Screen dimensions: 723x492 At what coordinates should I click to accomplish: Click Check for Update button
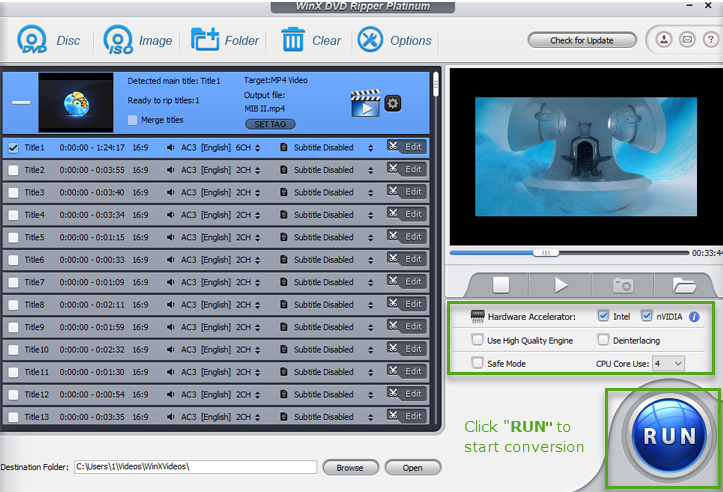[582, 40]
